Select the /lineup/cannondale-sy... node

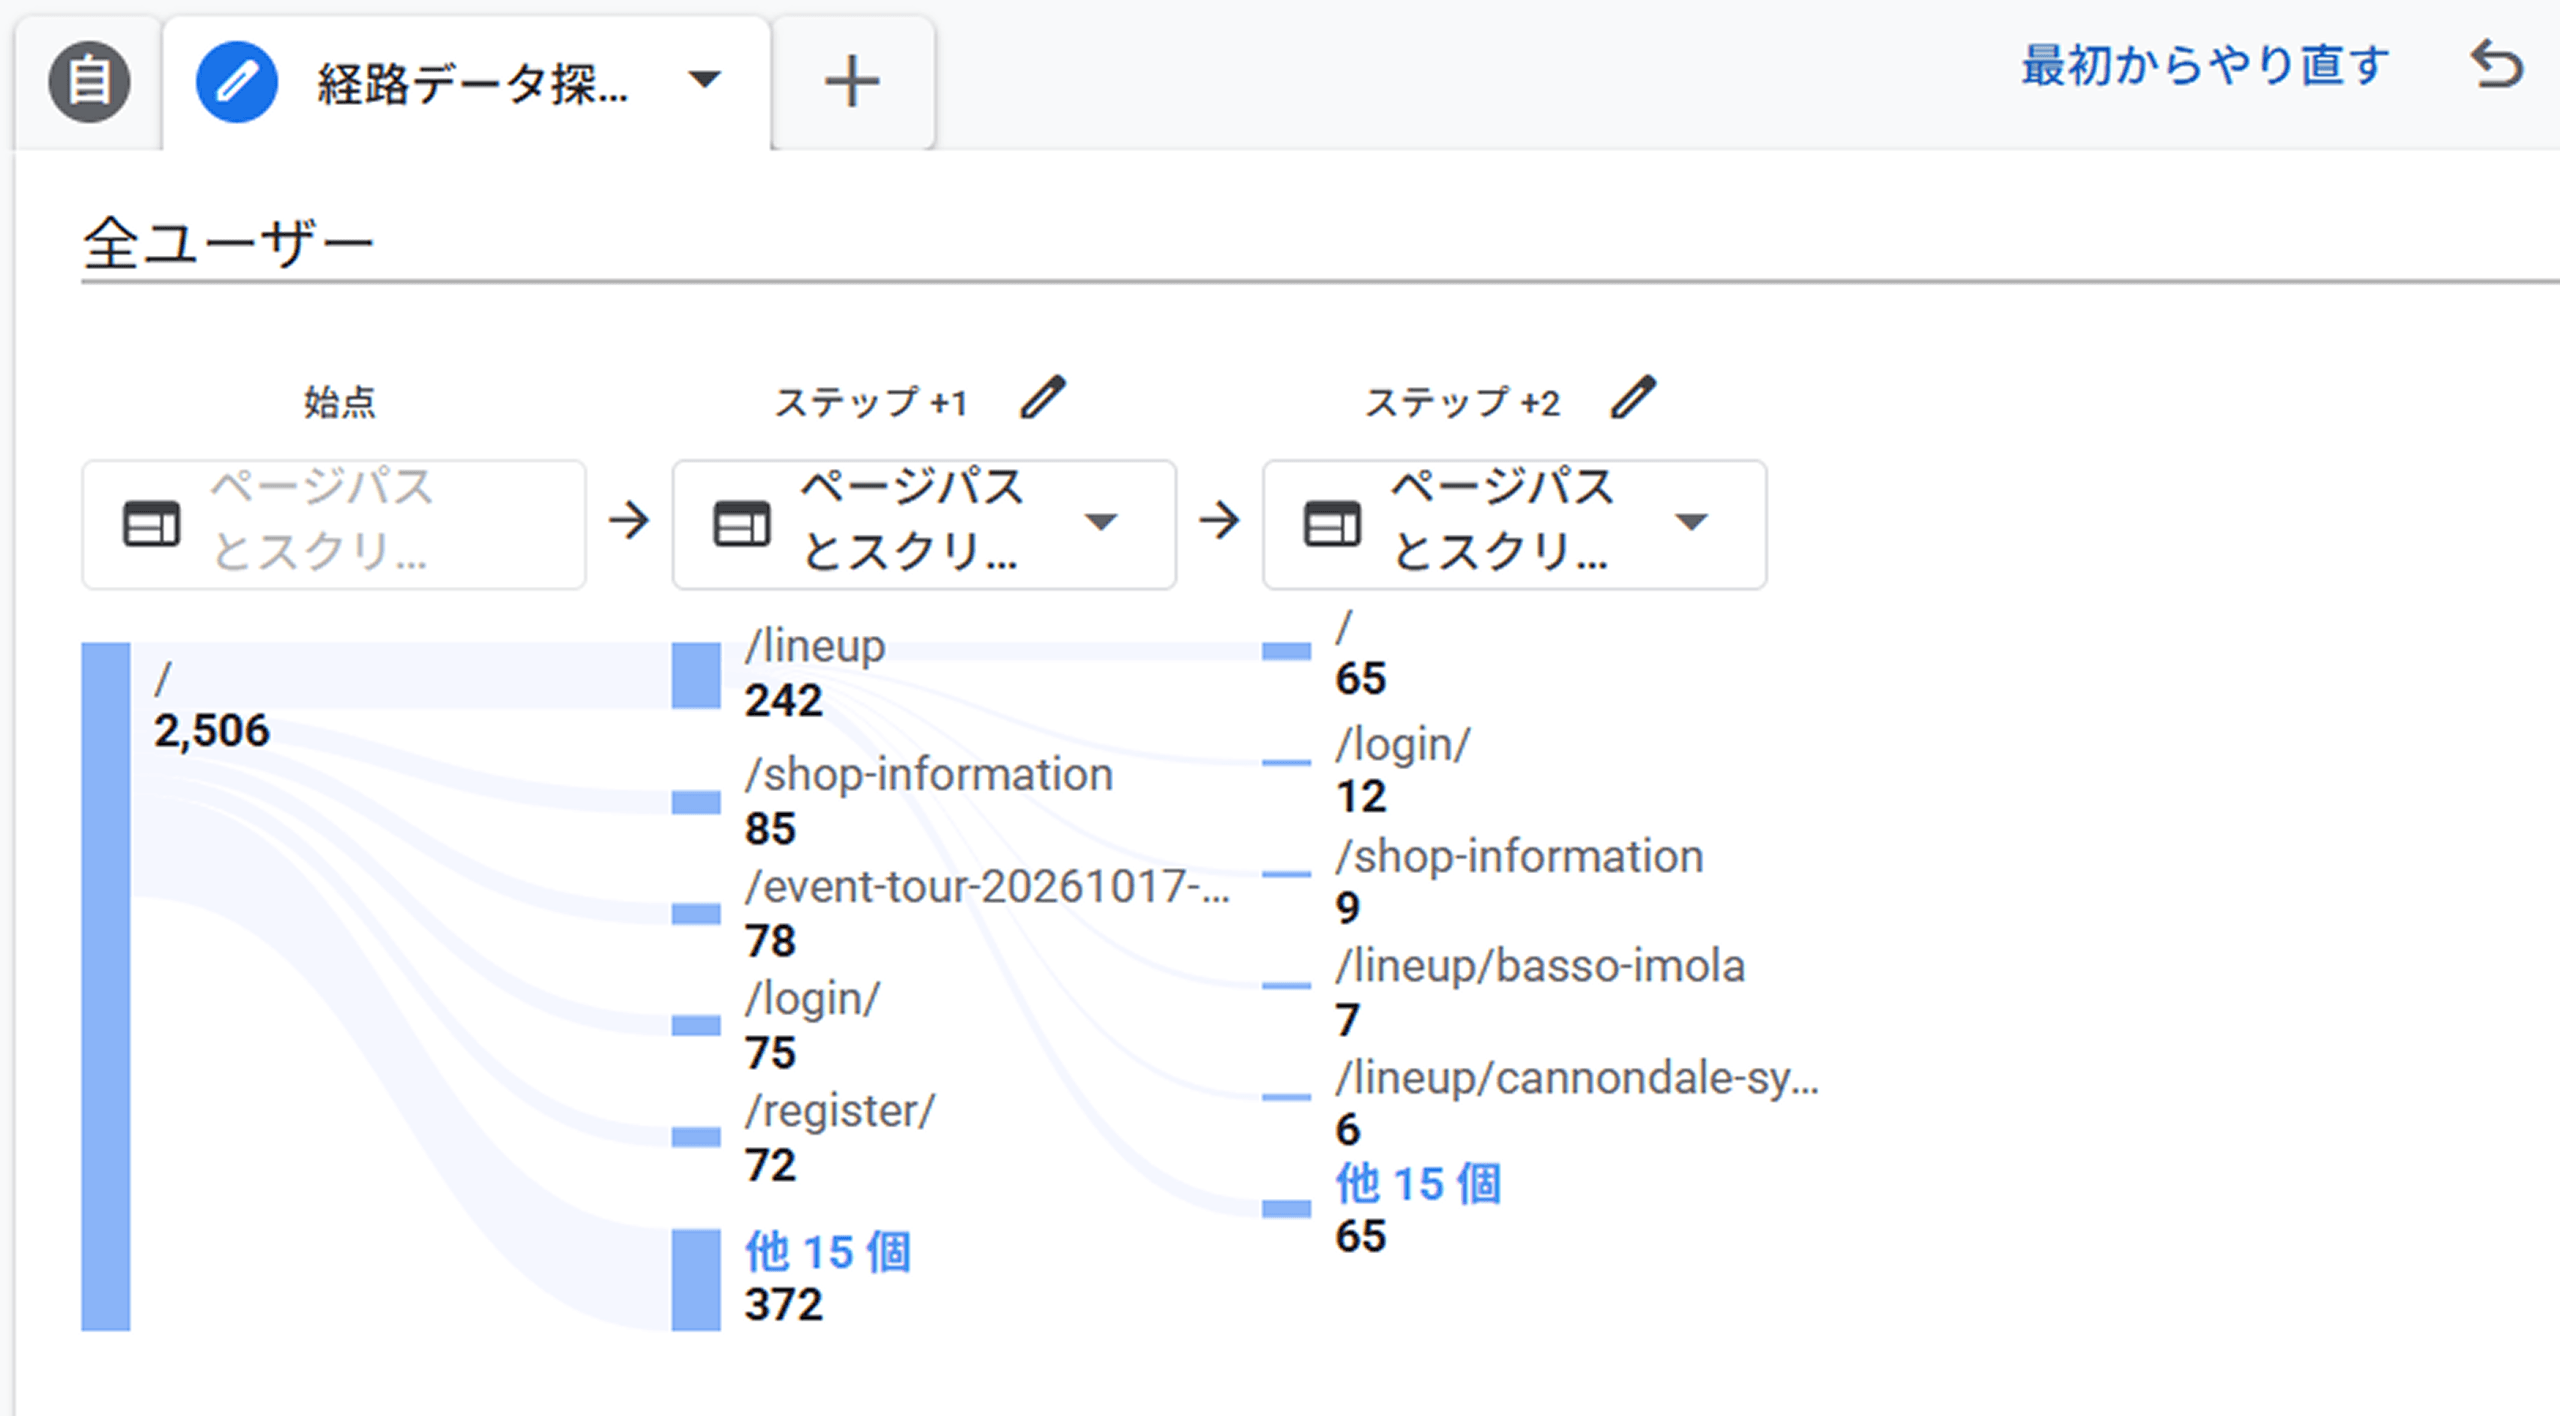(x=1286, y=1097)
